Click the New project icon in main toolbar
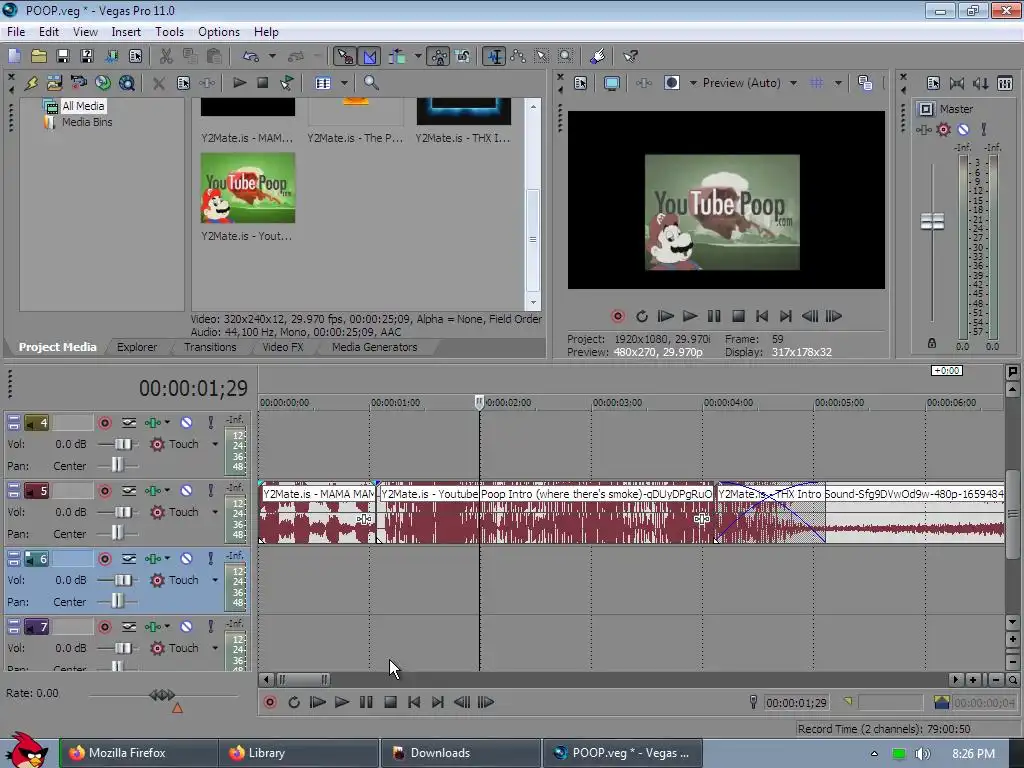This screenshot has height=768, width=1024. 14,56
